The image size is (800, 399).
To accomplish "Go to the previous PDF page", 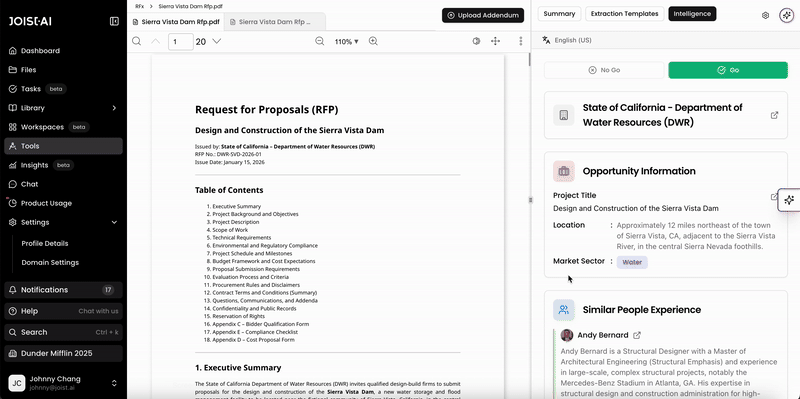I will [156, 41].
